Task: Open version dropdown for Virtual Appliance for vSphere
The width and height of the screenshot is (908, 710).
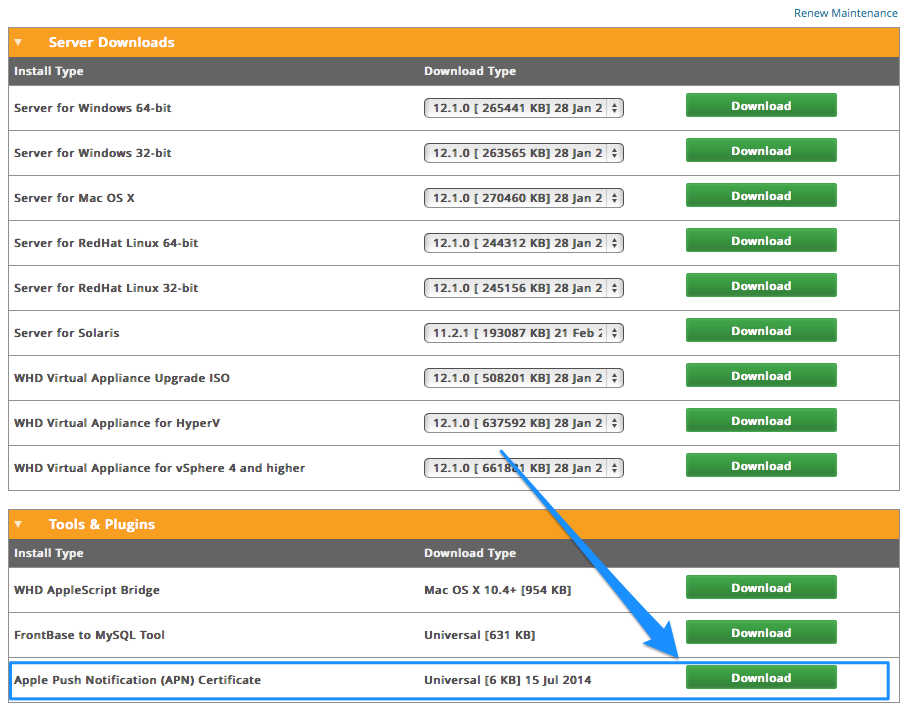Action: point(523,468)
